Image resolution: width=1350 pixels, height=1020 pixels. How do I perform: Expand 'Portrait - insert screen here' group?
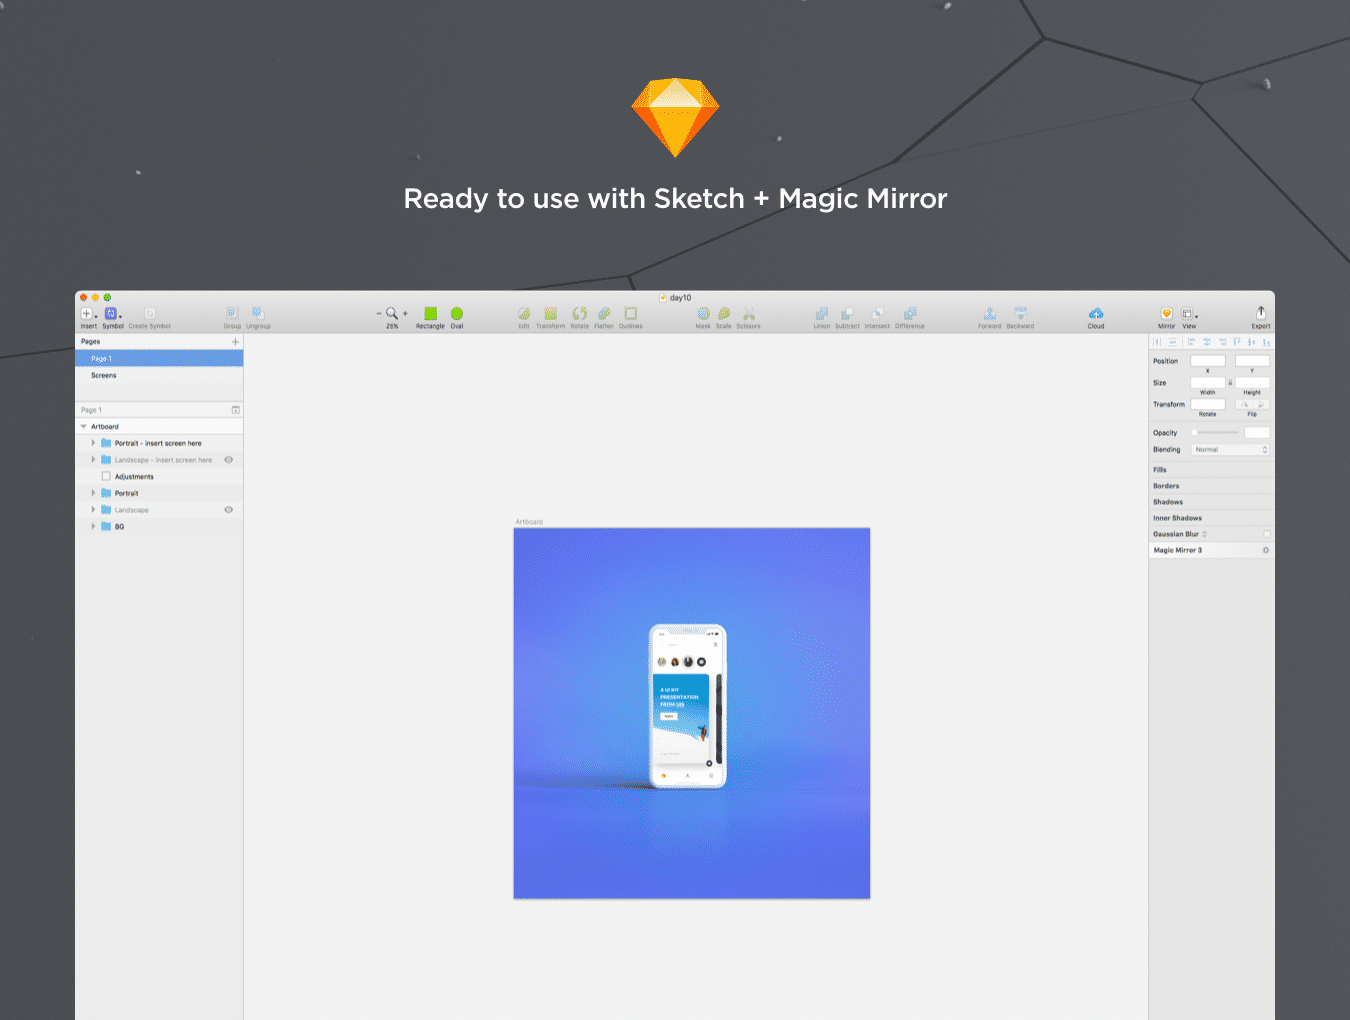coord(94,443)
